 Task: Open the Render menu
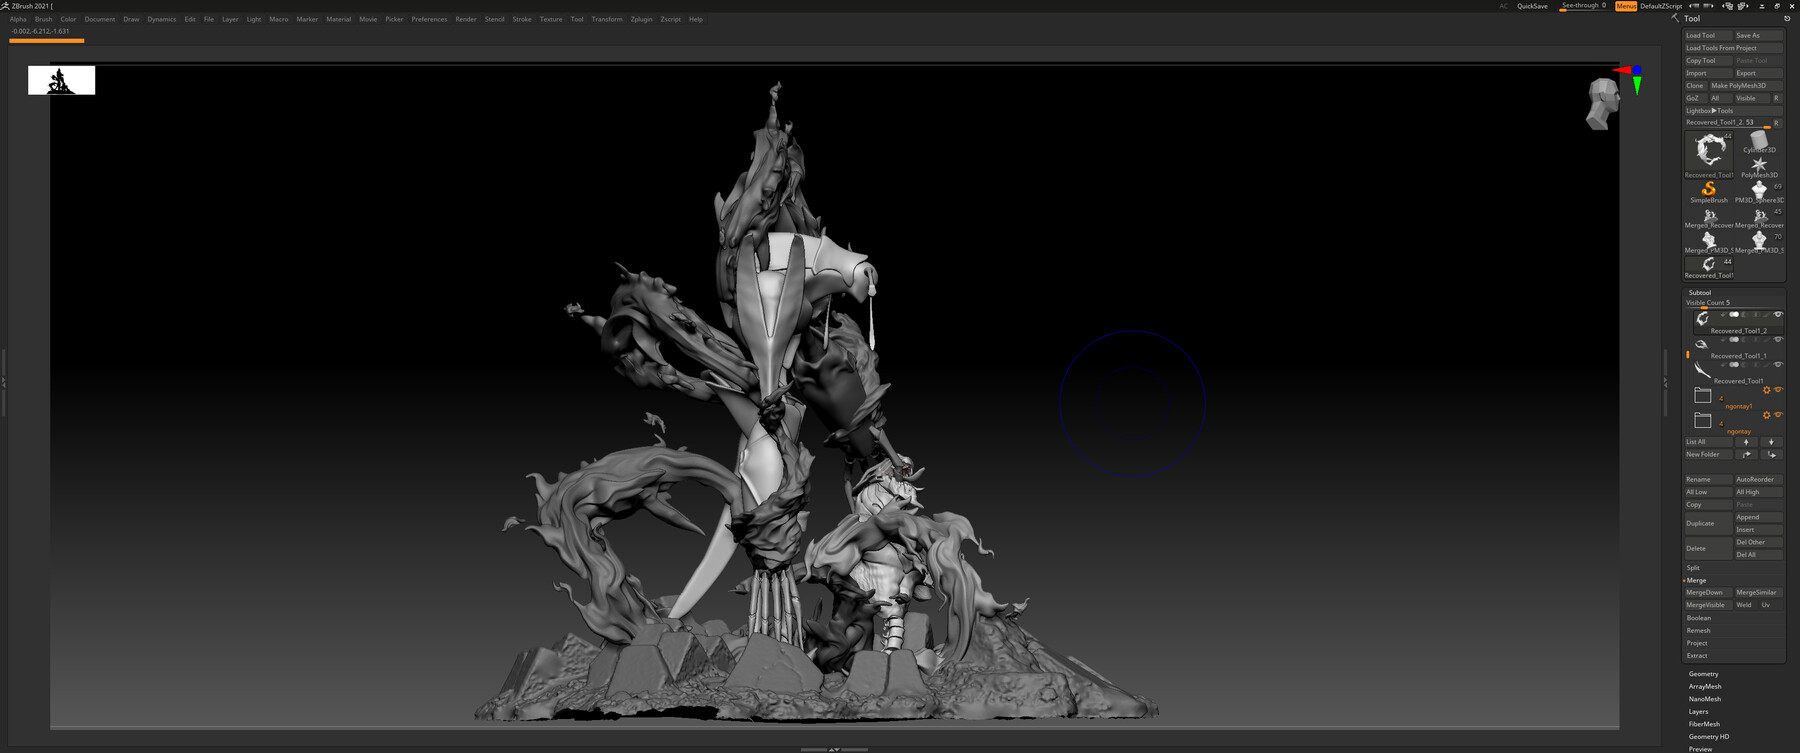(x=466, y=19)
